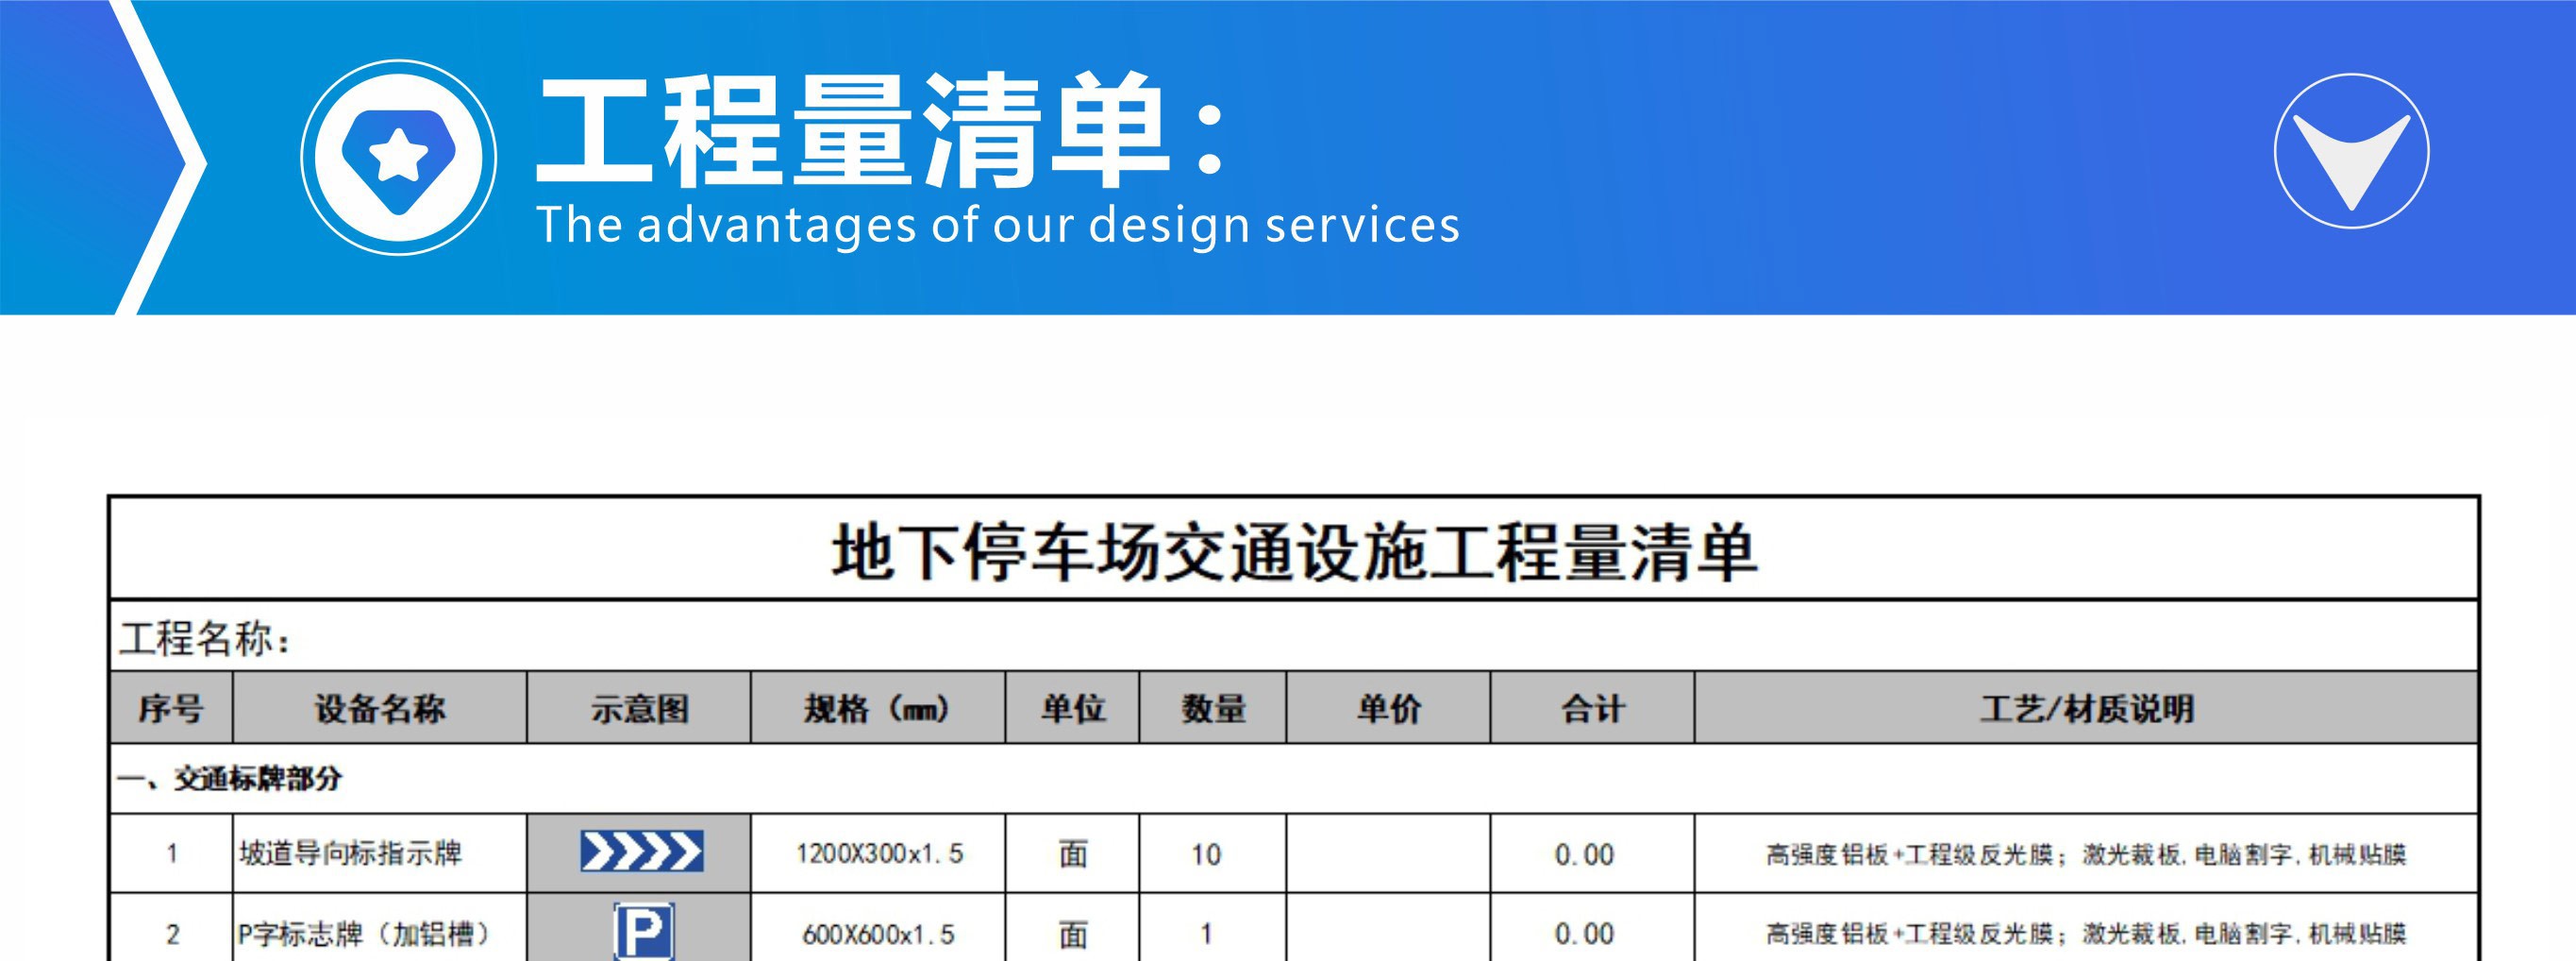Select the 序号 column header

point(171,709)
